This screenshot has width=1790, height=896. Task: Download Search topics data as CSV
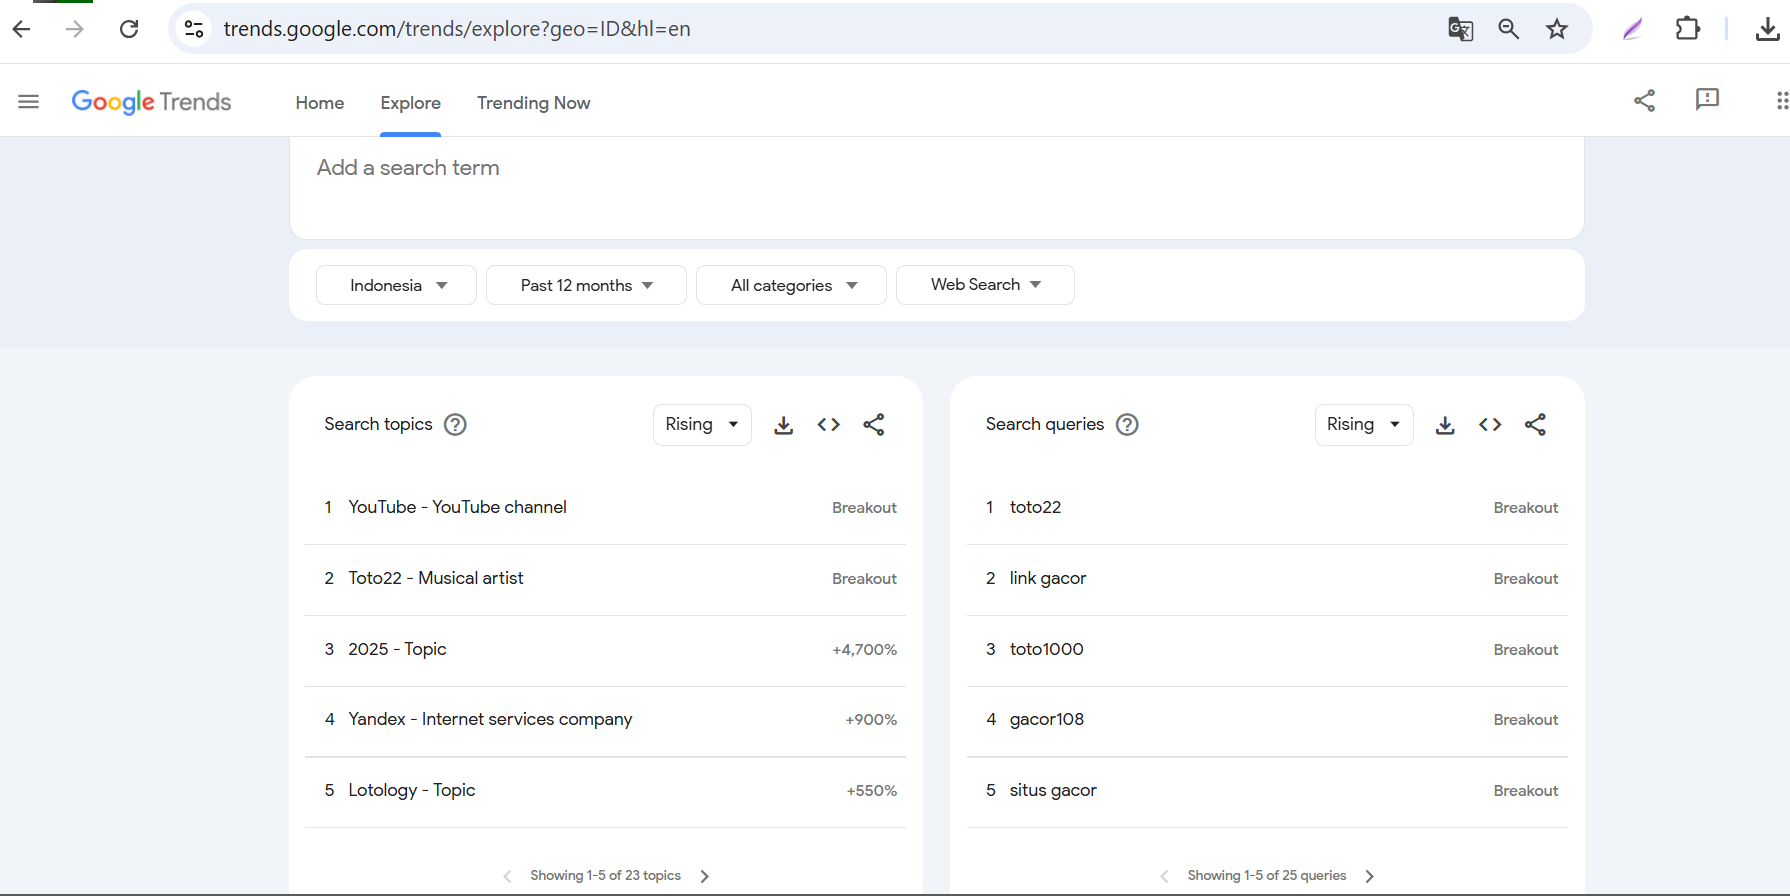point(784,425)
